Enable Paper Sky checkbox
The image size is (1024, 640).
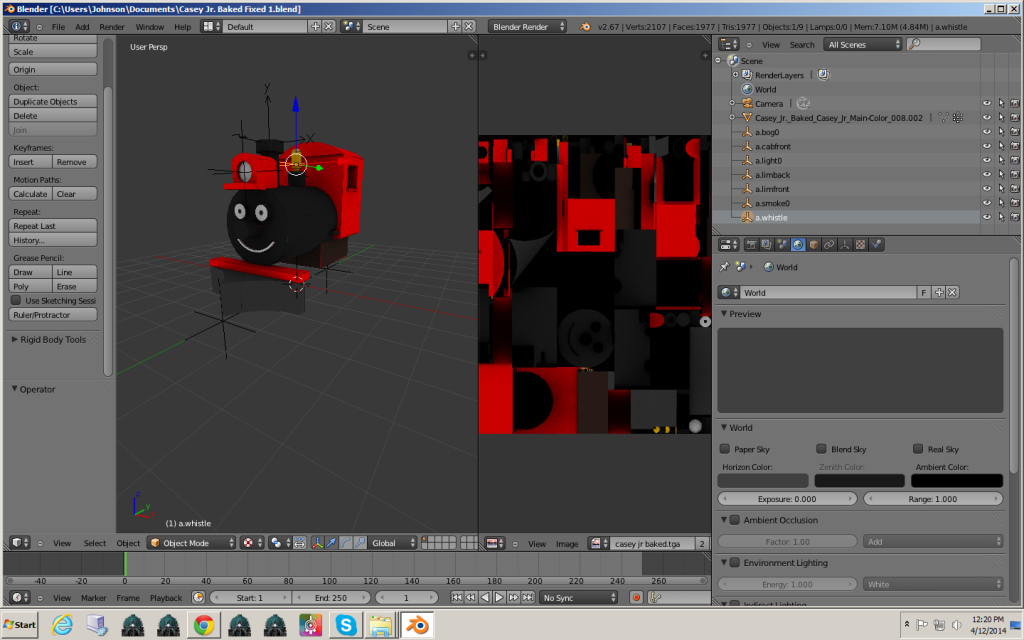[724, 449]
